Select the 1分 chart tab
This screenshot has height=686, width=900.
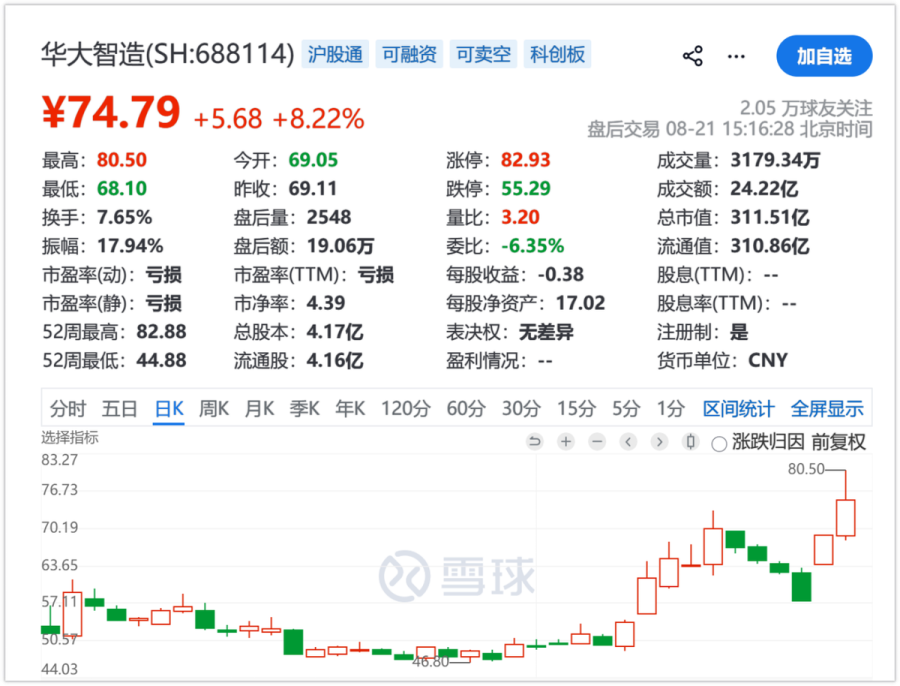coord(670,409)
